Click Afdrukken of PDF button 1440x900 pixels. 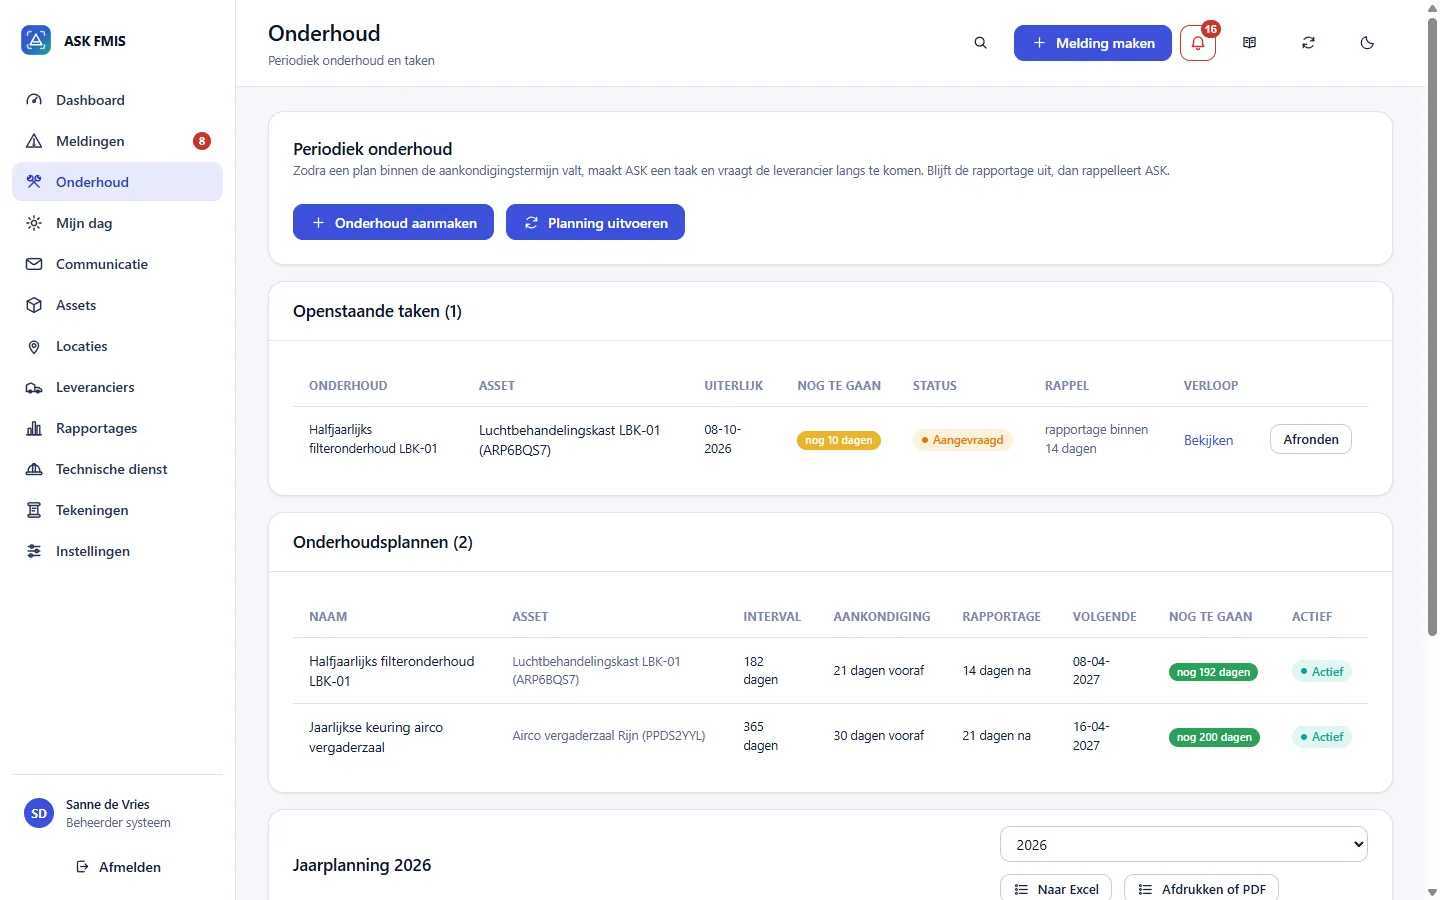tap(1202, 888)
